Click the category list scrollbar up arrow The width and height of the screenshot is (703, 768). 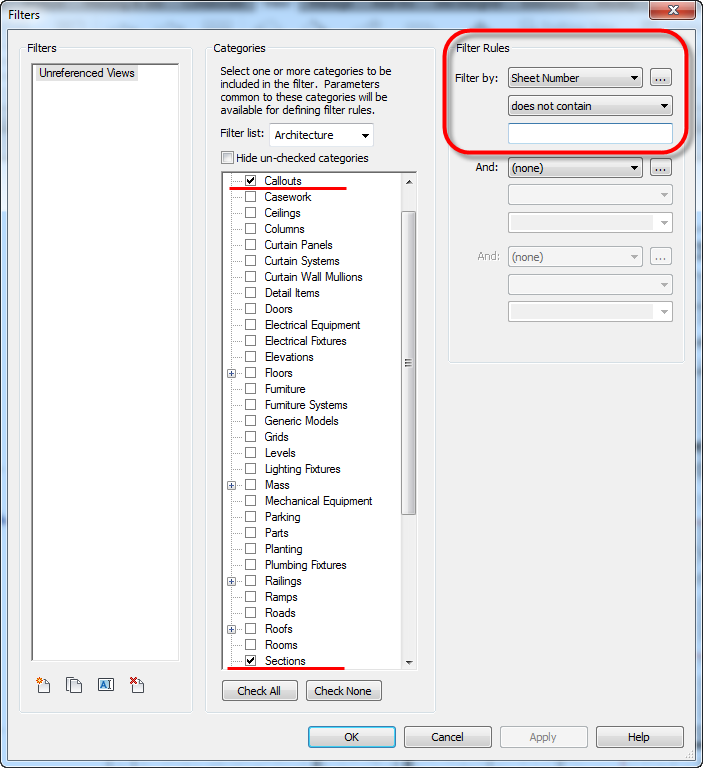(409, 182)
